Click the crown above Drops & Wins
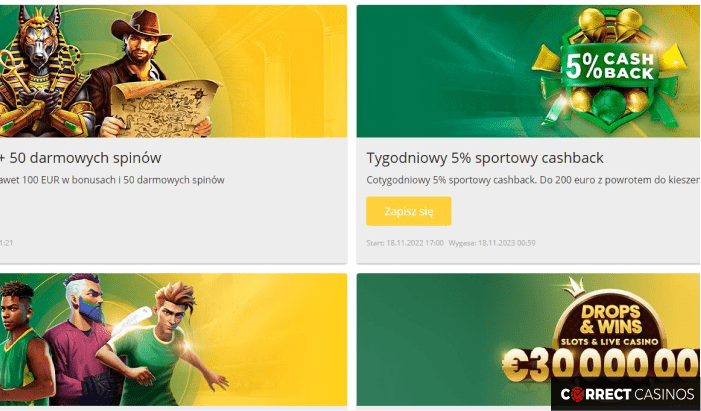This screenshot has height=411, width=701. [574, 287]
